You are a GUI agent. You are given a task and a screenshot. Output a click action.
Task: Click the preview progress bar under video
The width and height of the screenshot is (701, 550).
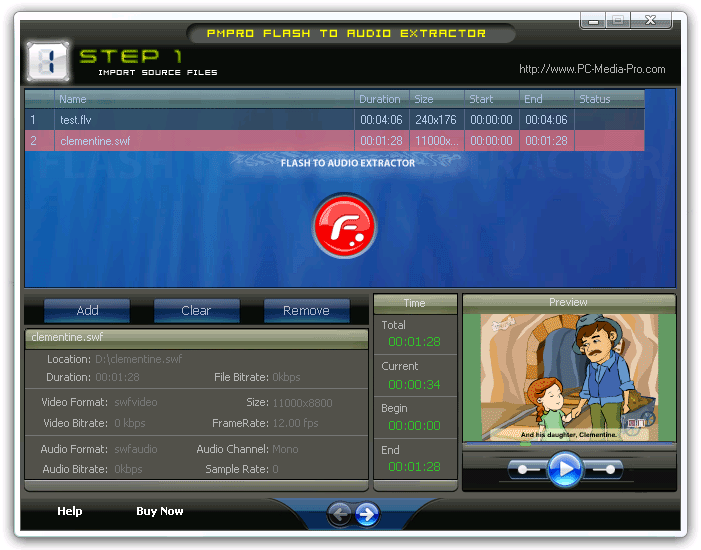click(569, 444)
